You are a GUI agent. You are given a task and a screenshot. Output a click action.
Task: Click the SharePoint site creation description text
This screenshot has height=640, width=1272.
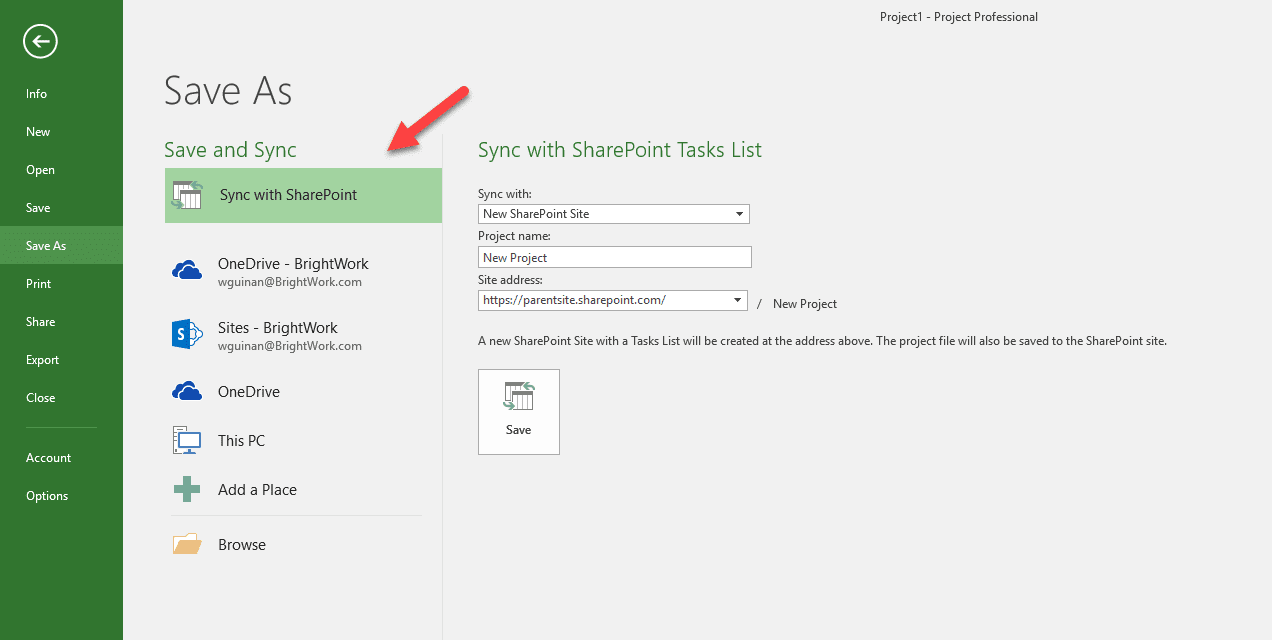822,340
